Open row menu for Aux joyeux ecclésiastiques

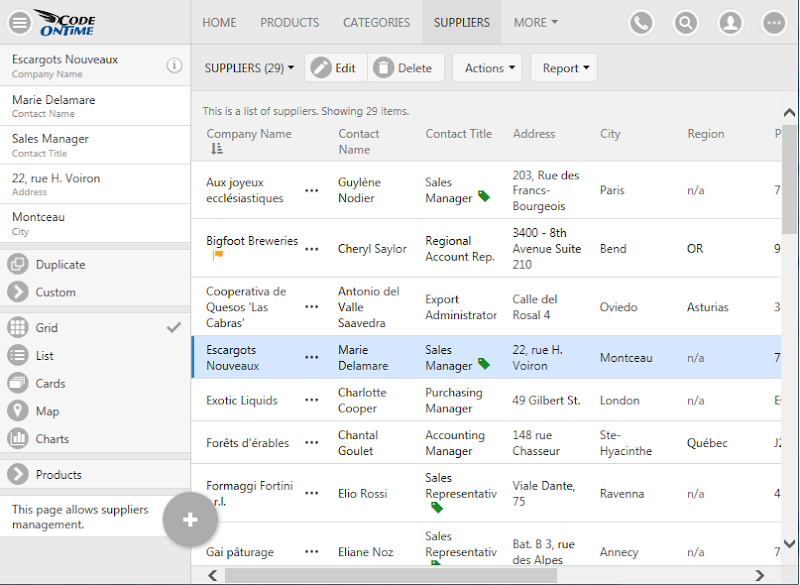coord(312,190)
